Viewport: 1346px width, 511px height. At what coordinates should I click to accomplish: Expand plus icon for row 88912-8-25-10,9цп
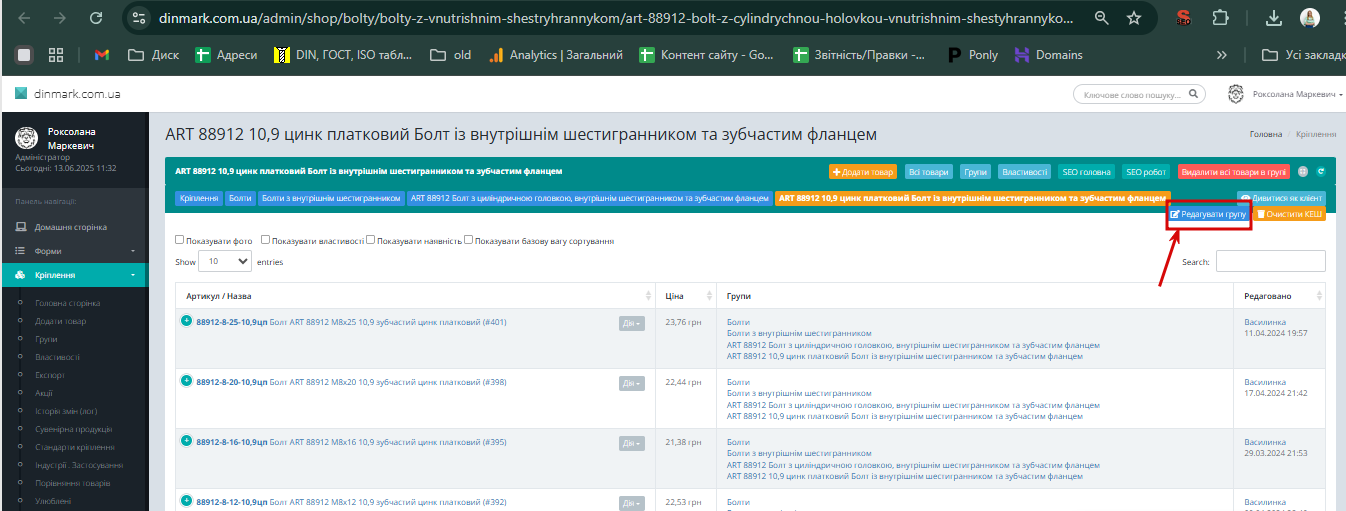(186, 321)
